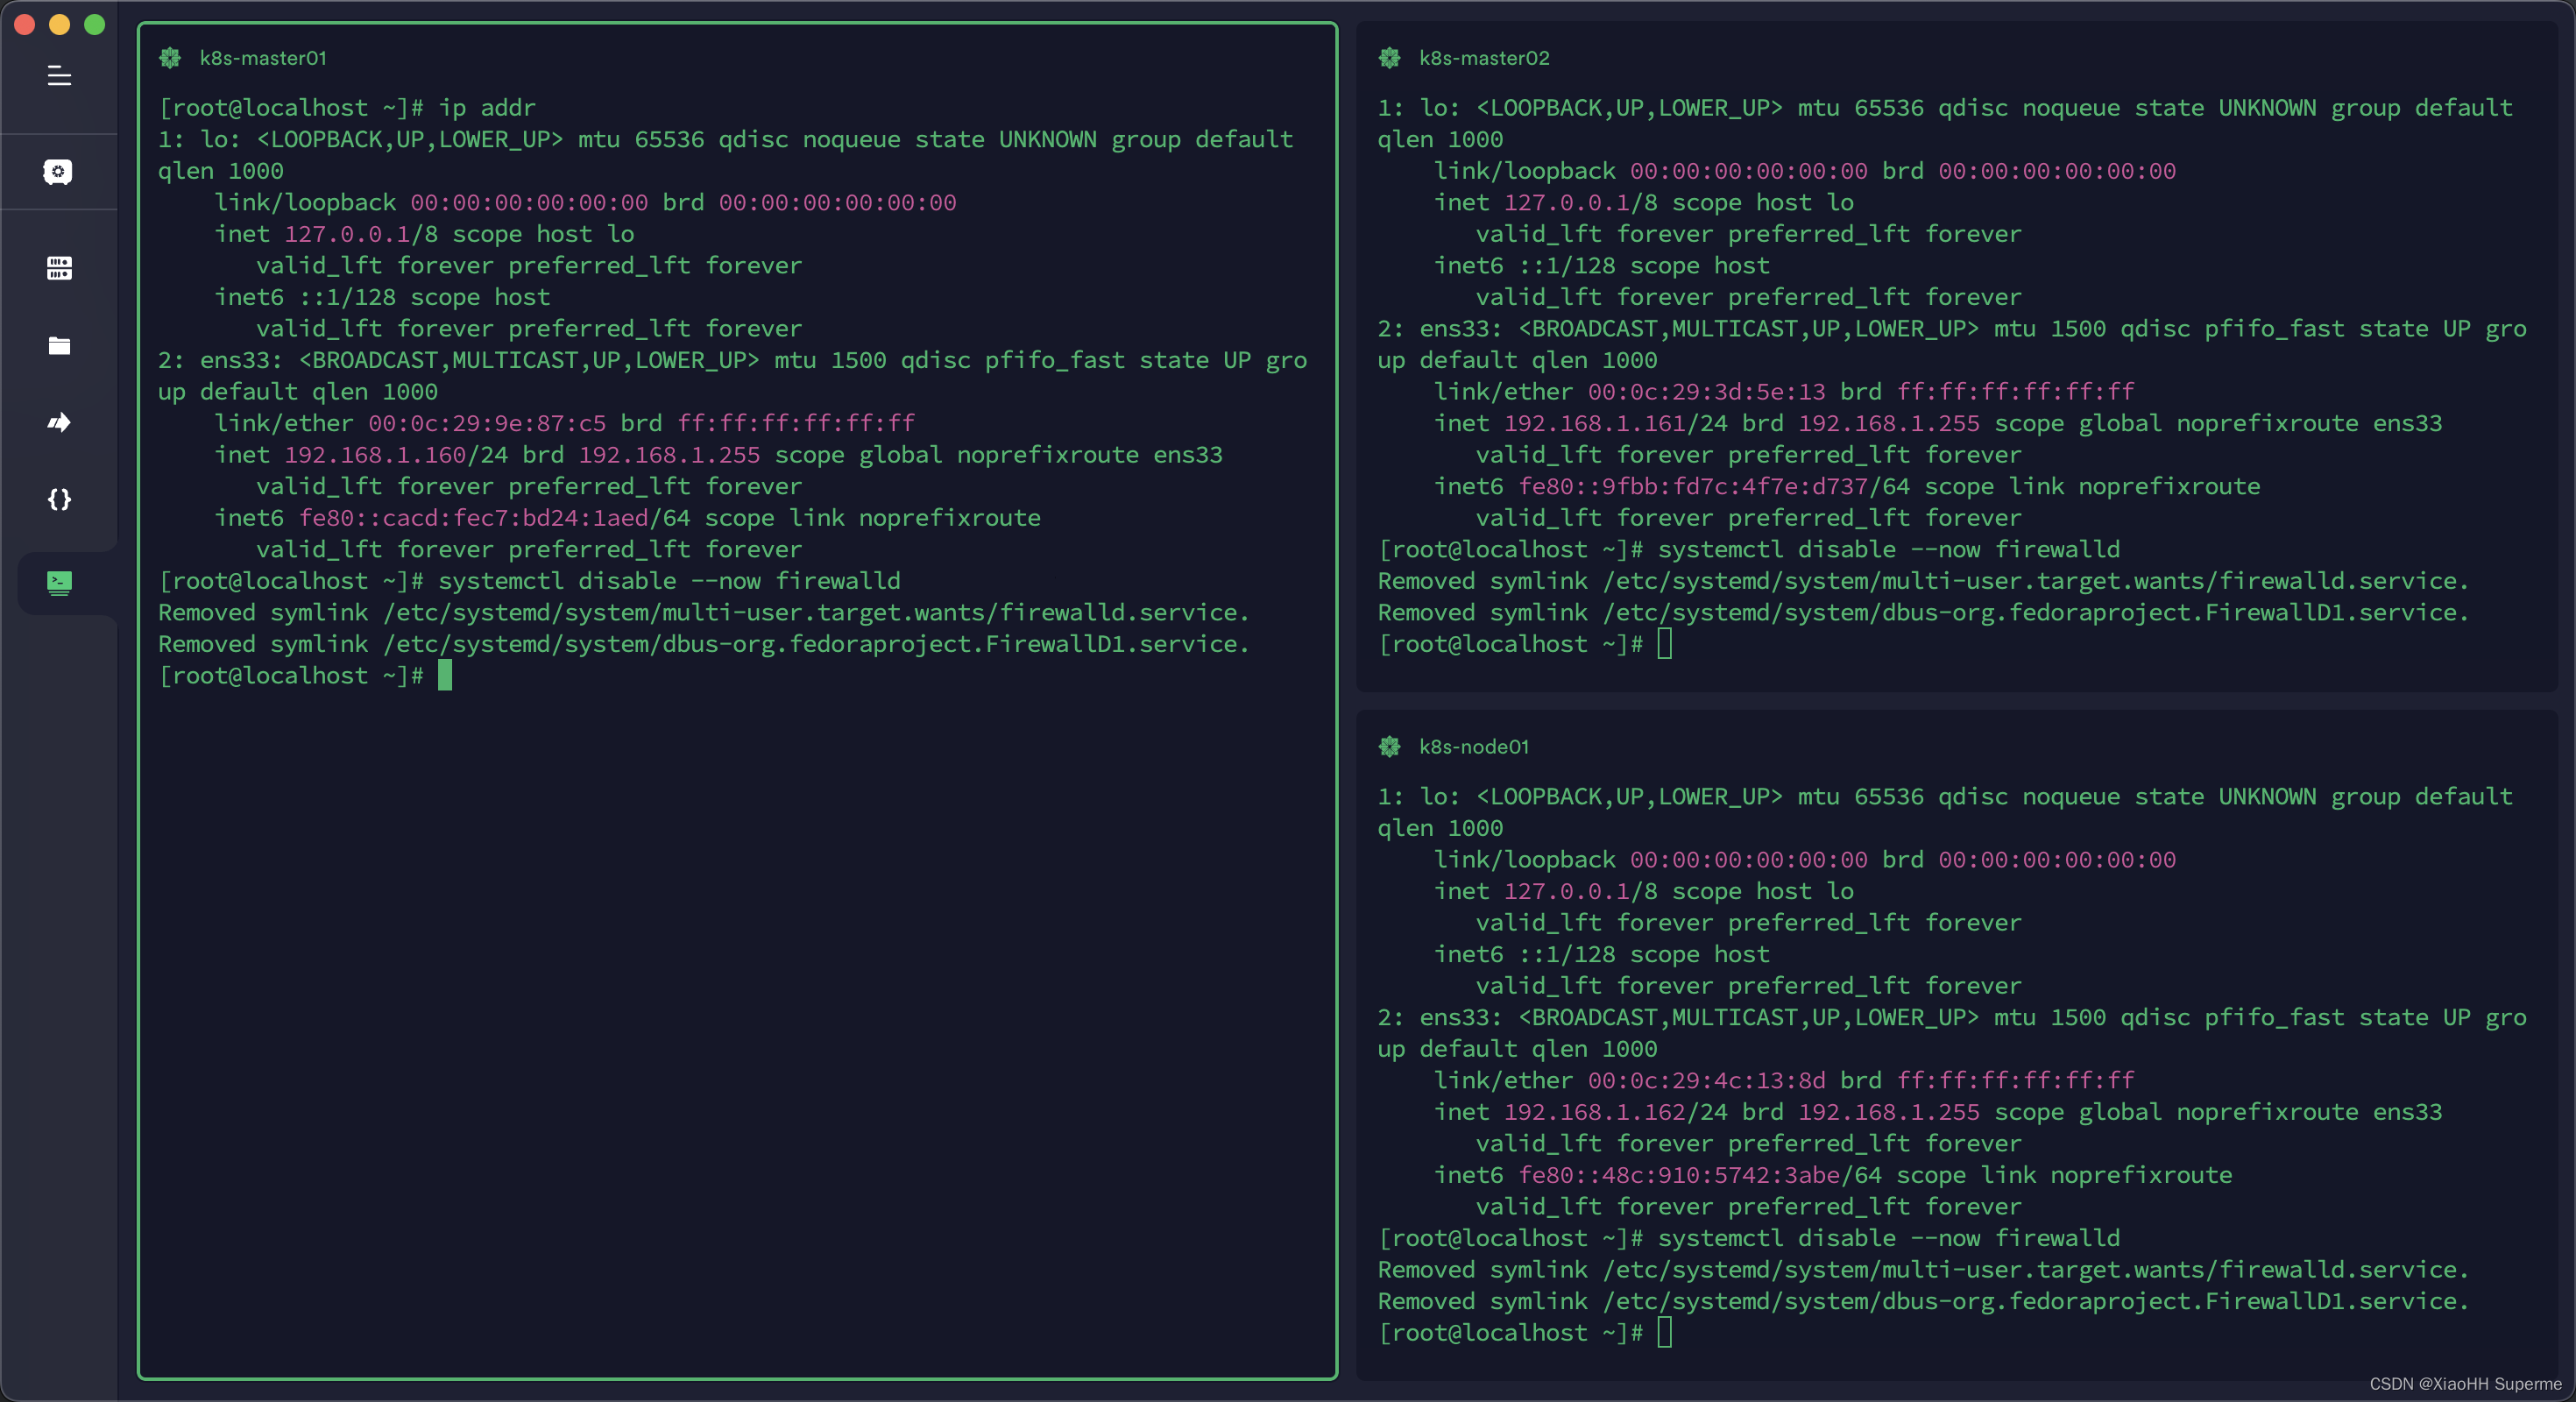Click the icon beside k8s-master02 title
The height and width of the screenshot is (1402, 2576).
[1389, 58]
